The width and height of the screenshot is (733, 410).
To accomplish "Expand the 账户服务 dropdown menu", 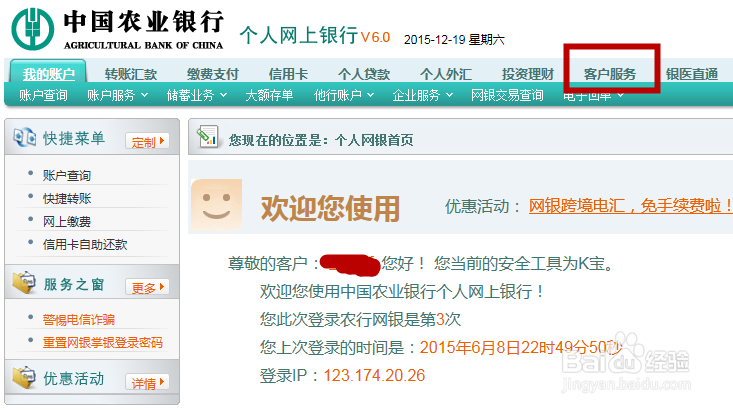I will (x=117, y=95).
